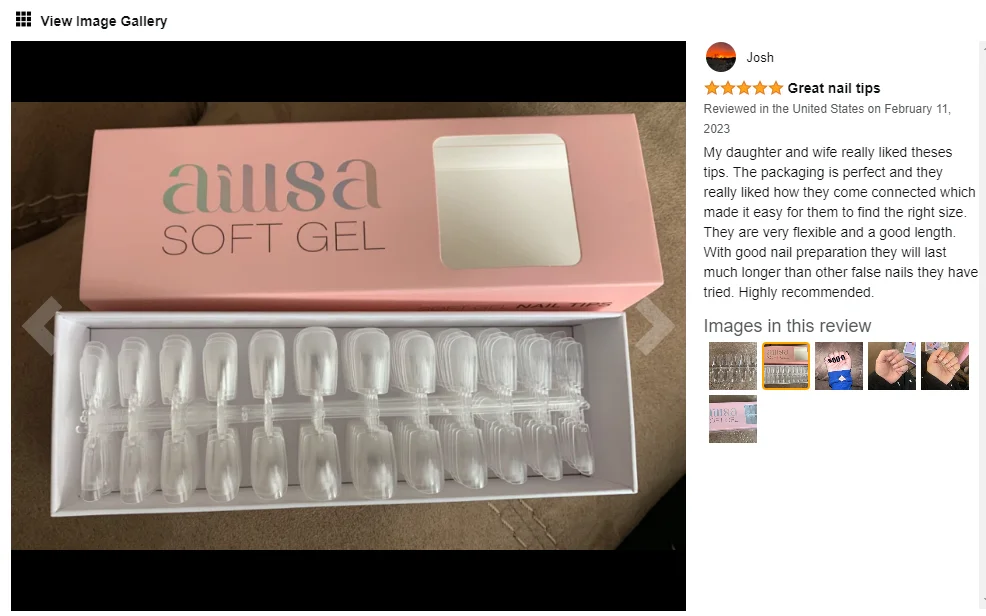
Task: Click the five-star rating icons
Action: pyautogui.click(x=743, y=88)
